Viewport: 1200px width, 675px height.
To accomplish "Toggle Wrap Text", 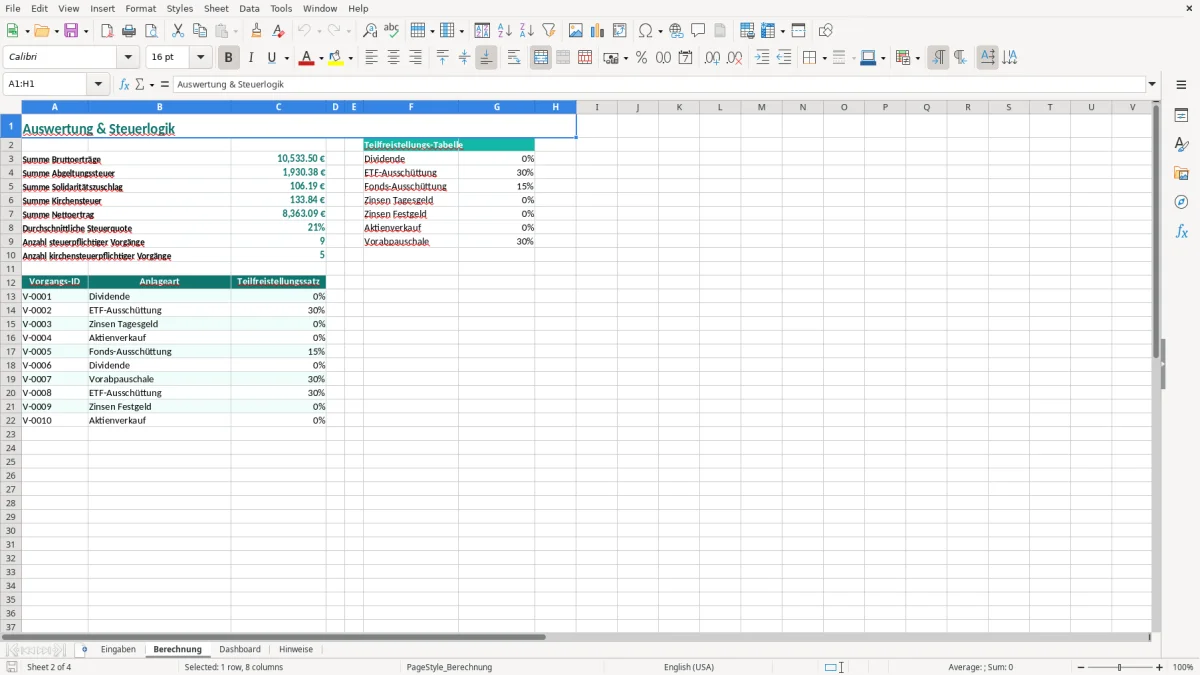I will point(514,58).
